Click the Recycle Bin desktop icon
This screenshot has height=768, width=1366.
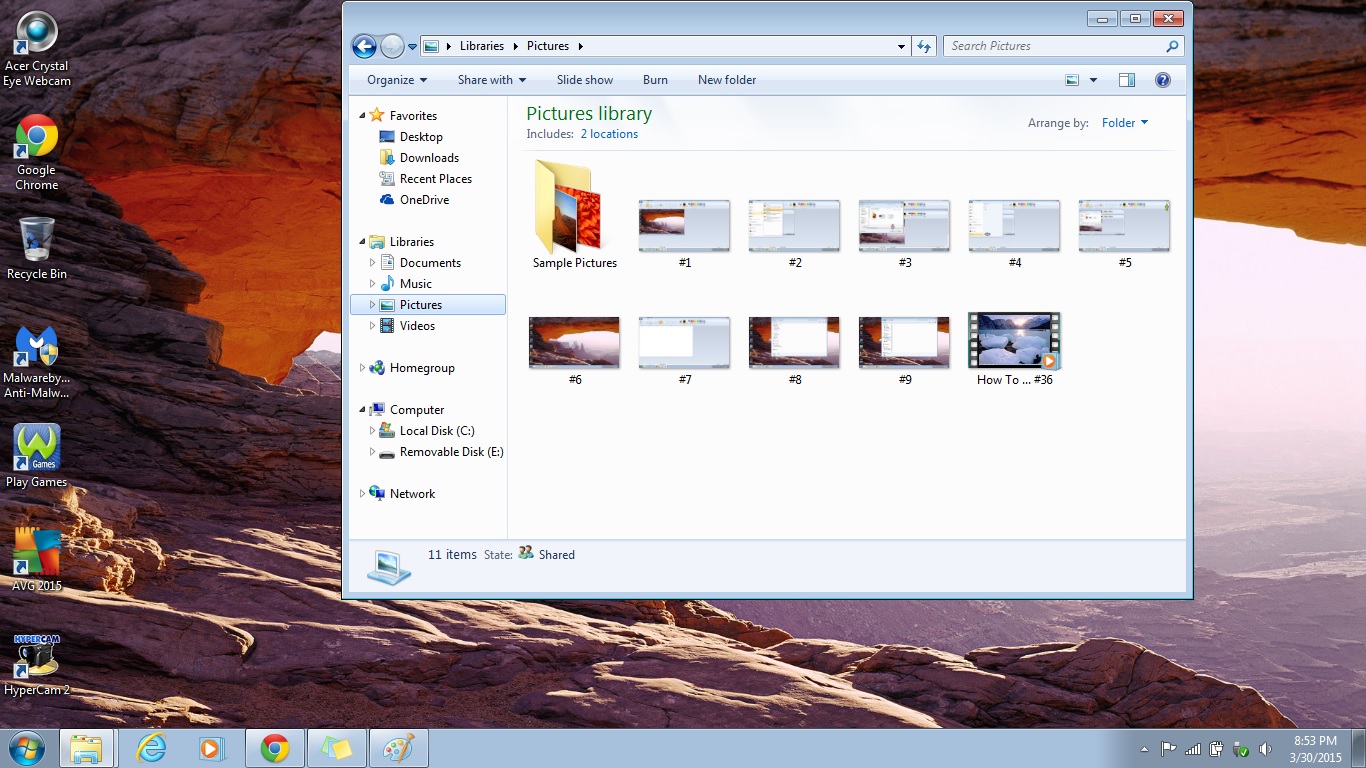(x=37, y=248)
